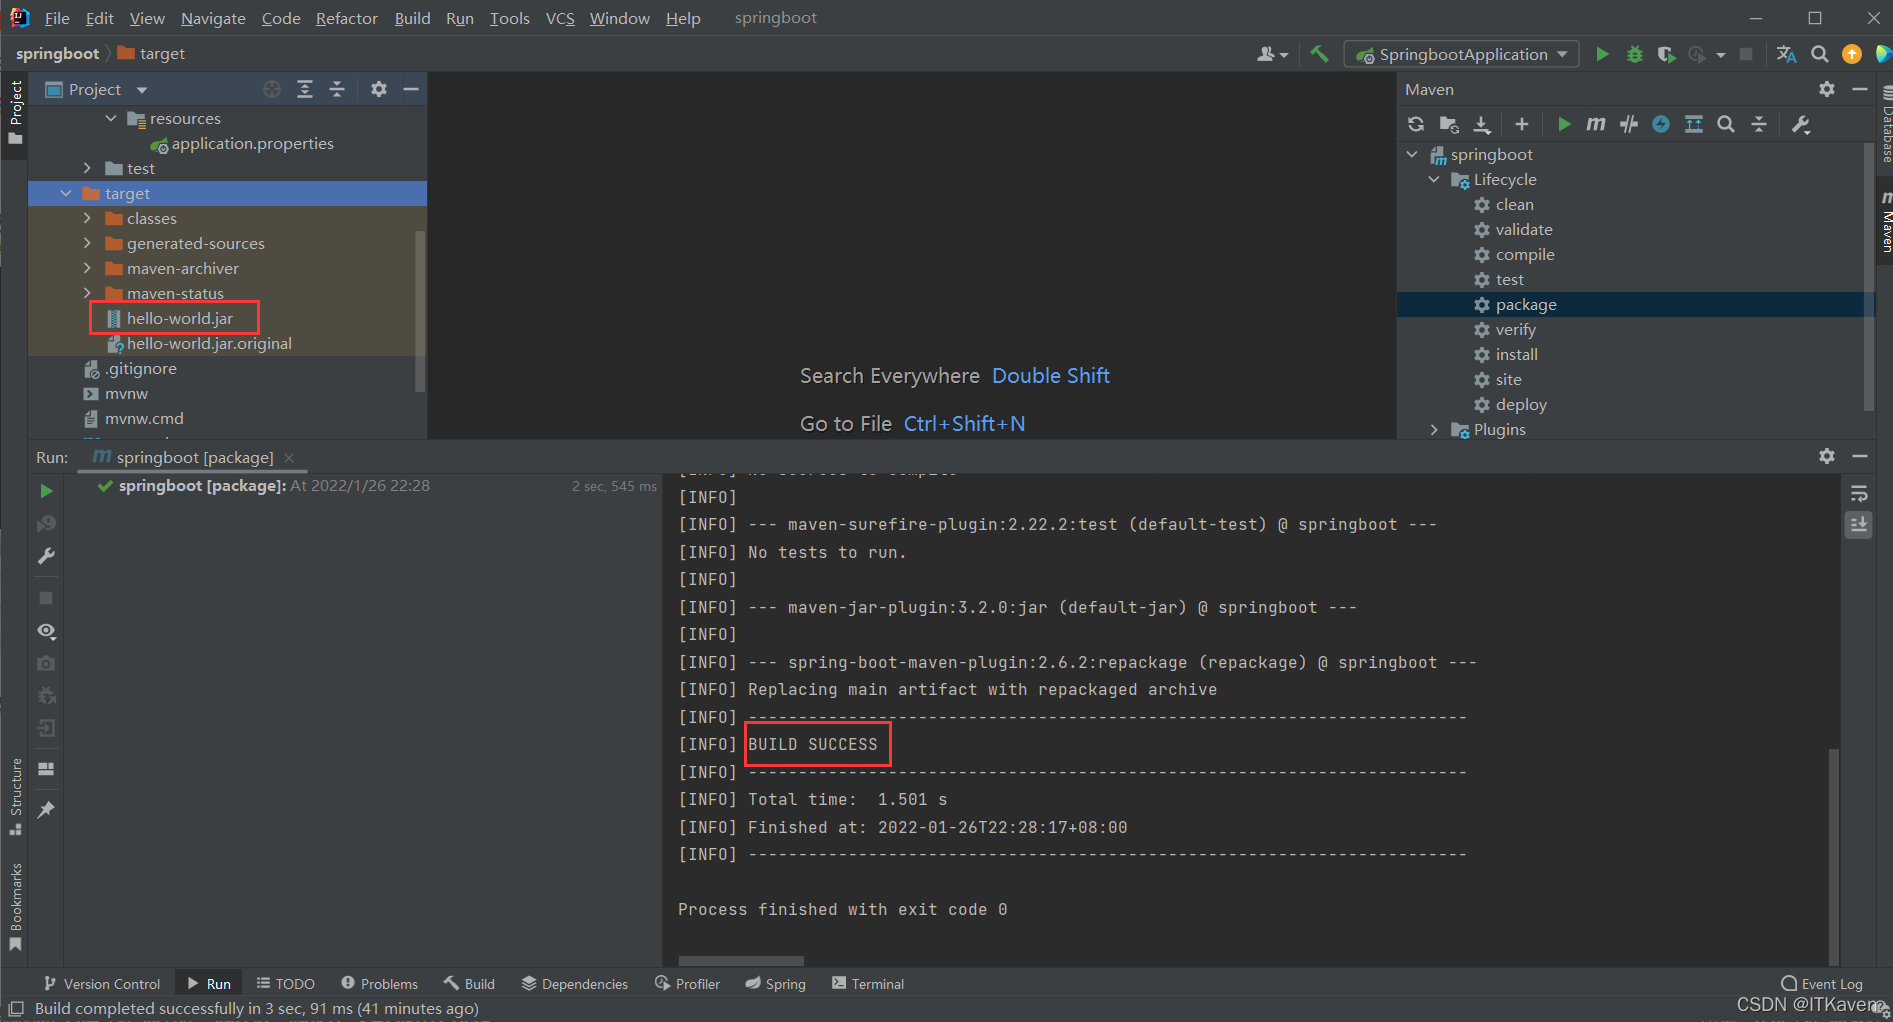Run with Coverage using the shield icon

[x=1666, y=54]
